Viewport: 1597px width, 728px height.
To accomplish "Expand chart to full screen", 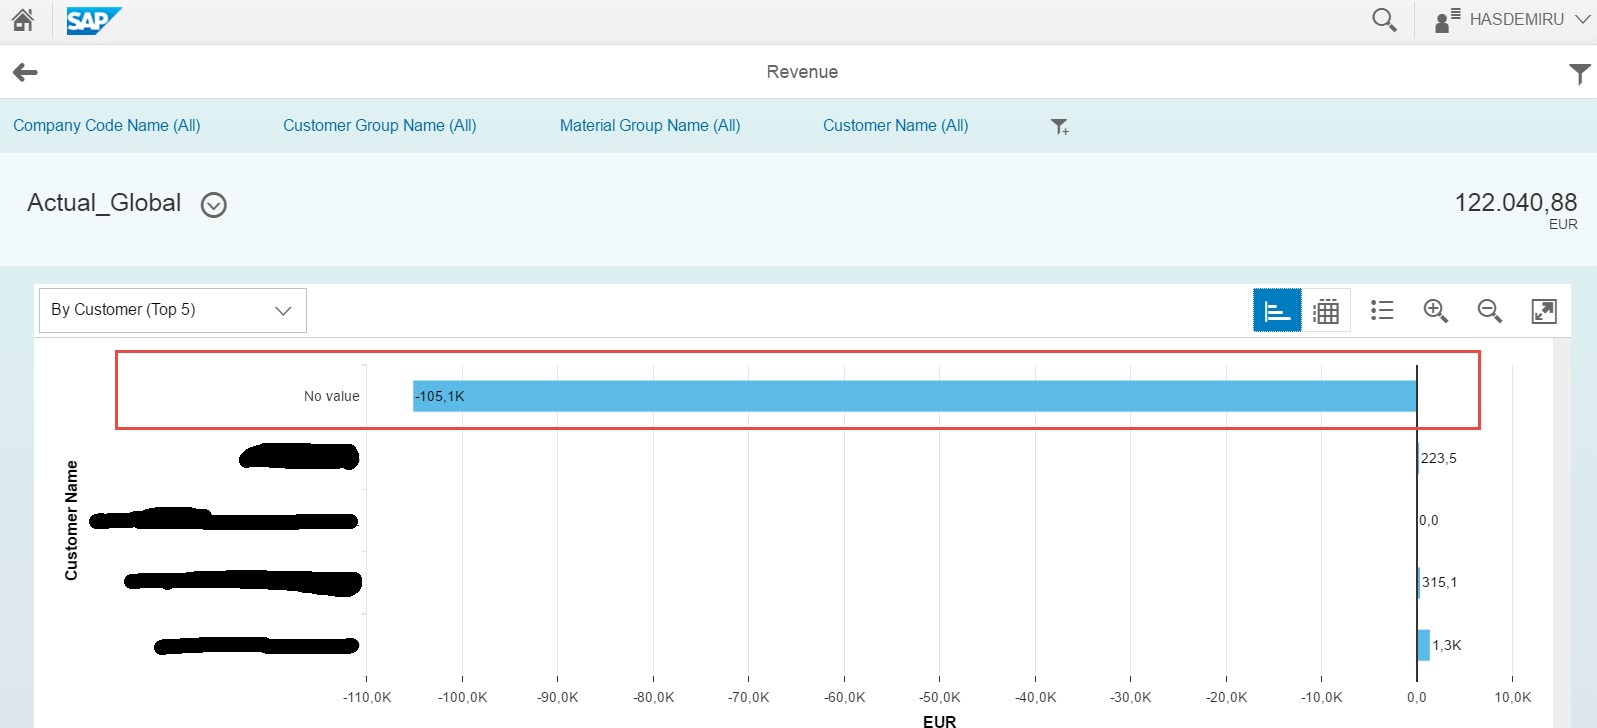I will tap(1544, 311).
